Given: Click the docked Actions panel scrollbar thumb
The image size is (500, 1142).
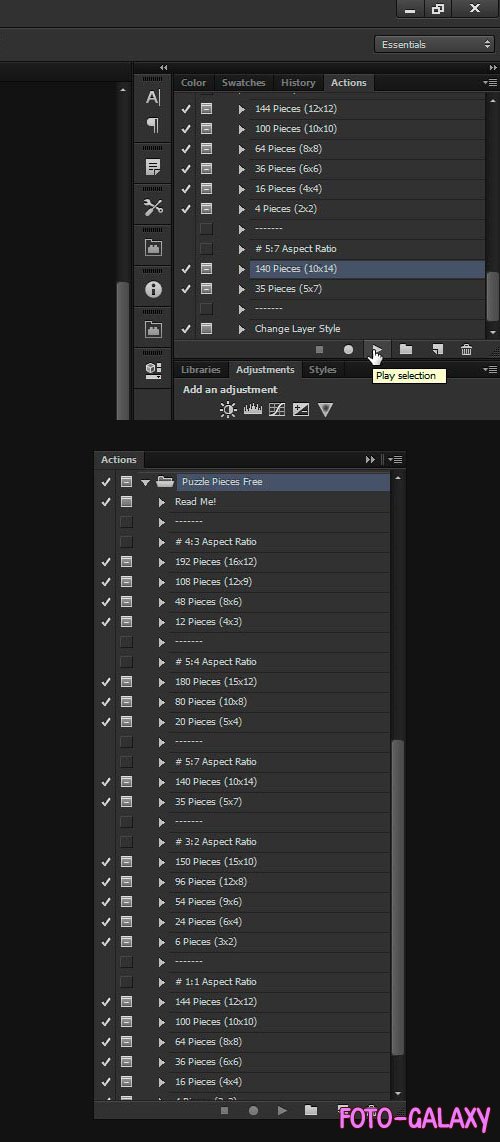Looking at the screenshot, I should (x=493, y=296).
